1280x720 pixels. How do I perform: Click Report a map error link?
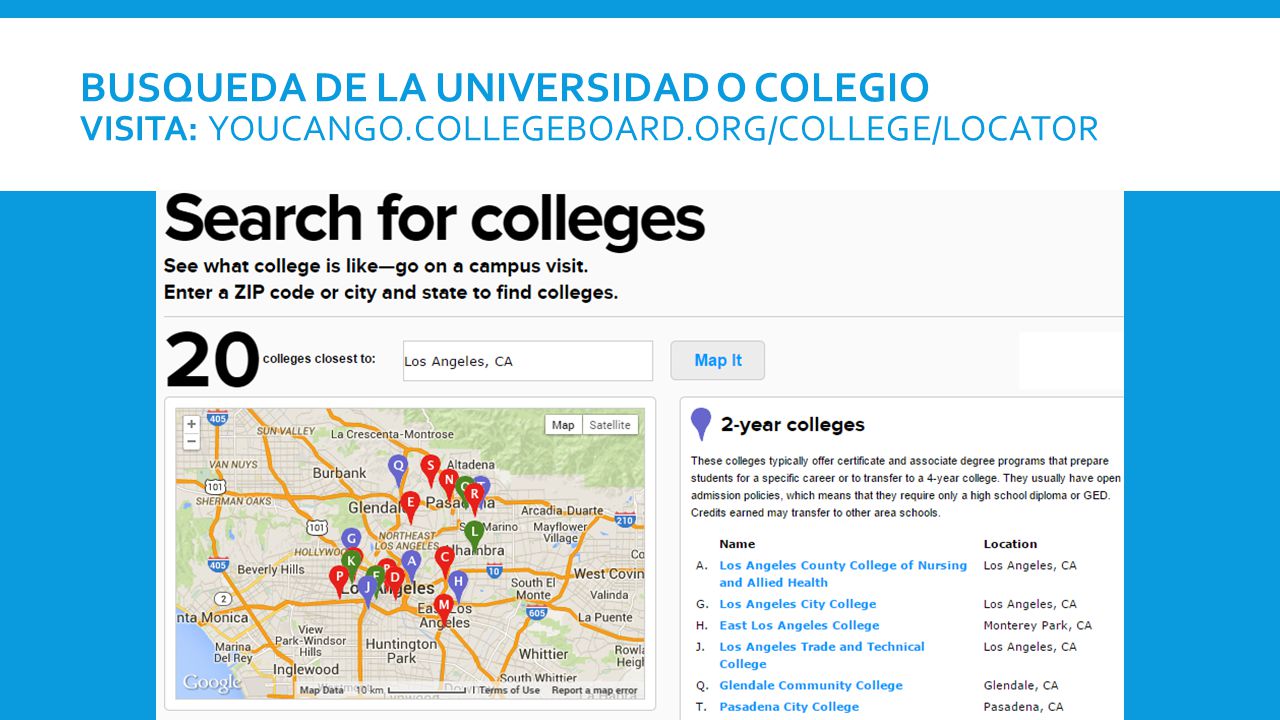point(594,690)
